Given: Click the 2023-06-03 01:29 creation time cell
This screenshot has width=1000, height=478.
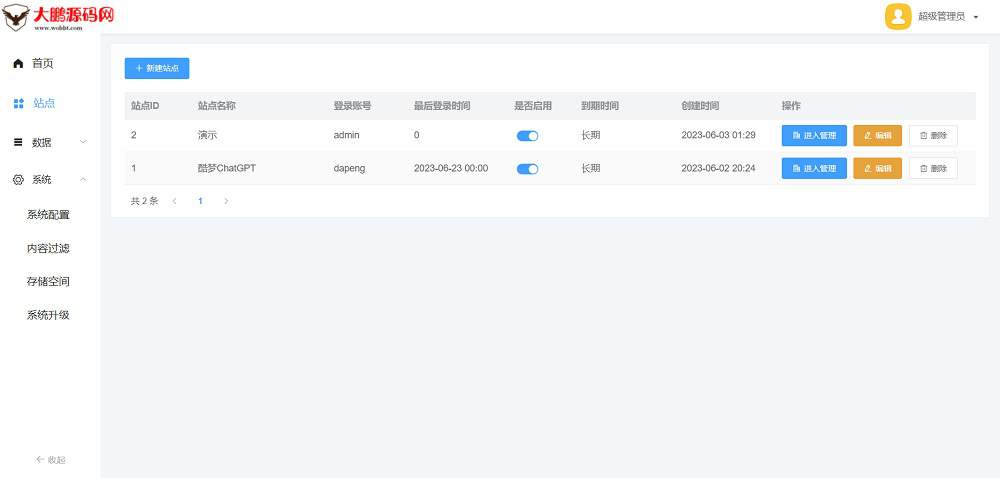Looking at the screenshot, I should pos(718,135).
